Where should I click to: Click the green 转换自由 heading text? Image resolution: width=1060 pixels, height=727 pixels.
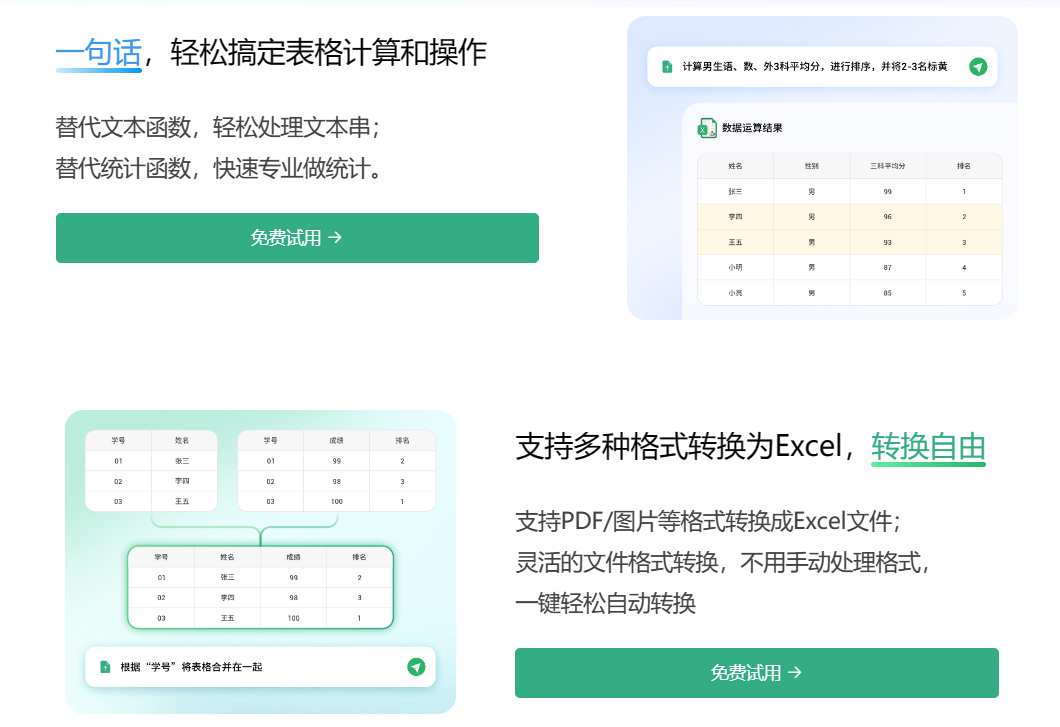(928, 447)
